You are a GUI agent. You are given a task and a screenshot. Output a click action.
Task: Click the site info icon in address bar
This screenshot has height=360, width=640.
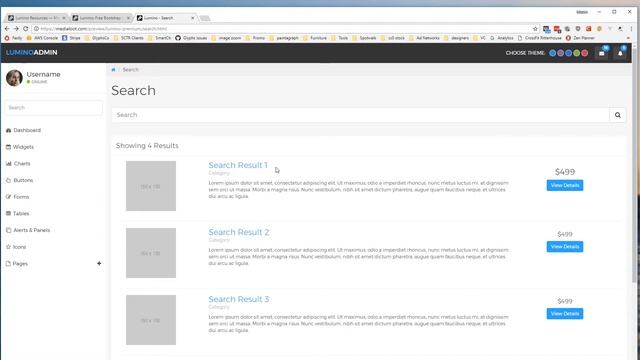click(x=36, y=29)
